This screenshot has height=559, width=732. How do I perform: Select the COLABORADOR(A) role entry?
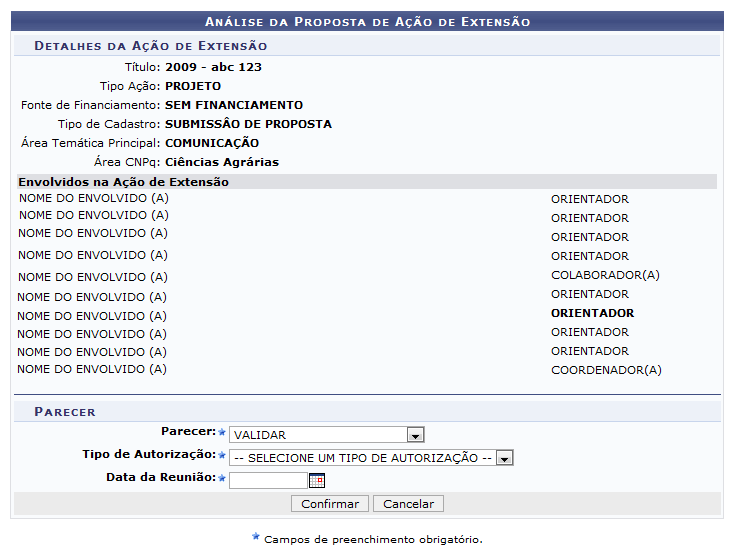pos(605,275)
